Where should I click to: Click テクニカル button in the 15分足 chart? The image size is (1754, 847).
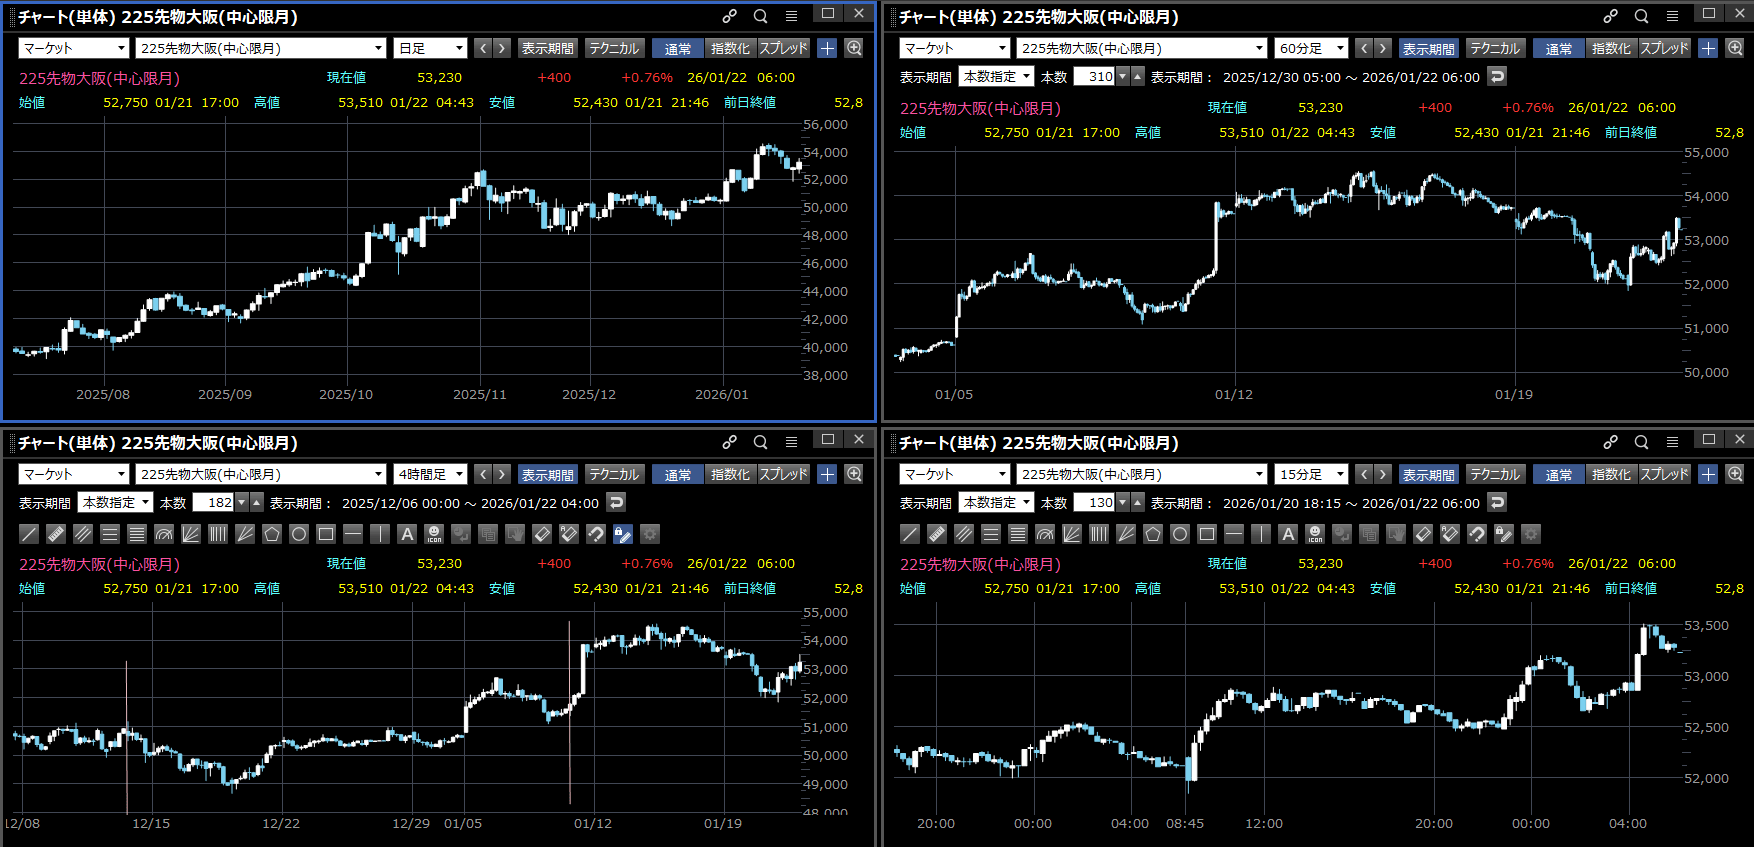(x=1494, y=474)
